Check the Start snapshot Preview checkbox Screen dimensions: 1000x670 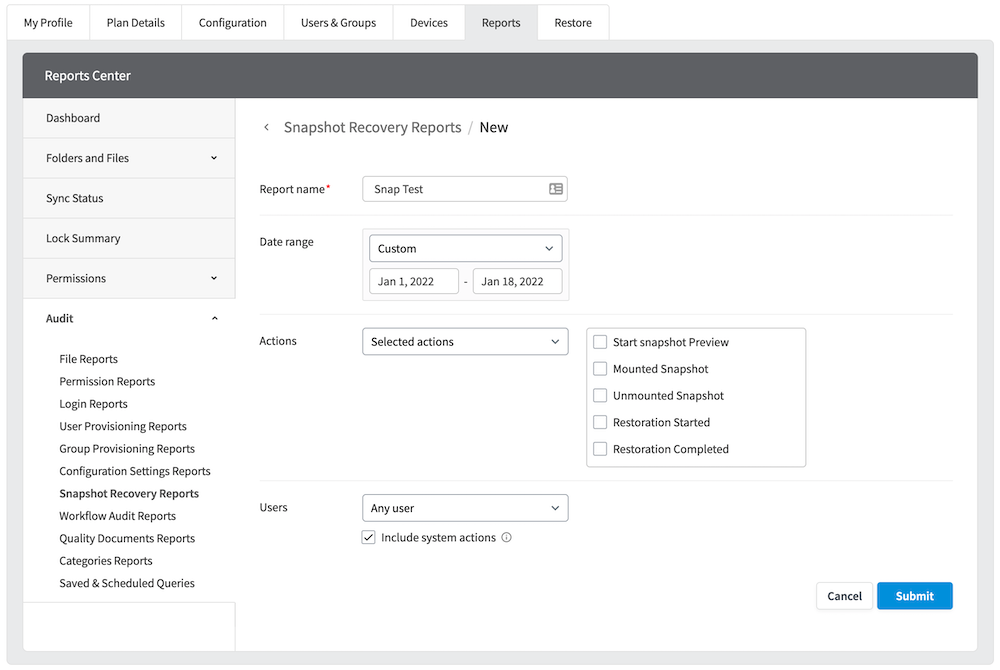click(599, 341)
